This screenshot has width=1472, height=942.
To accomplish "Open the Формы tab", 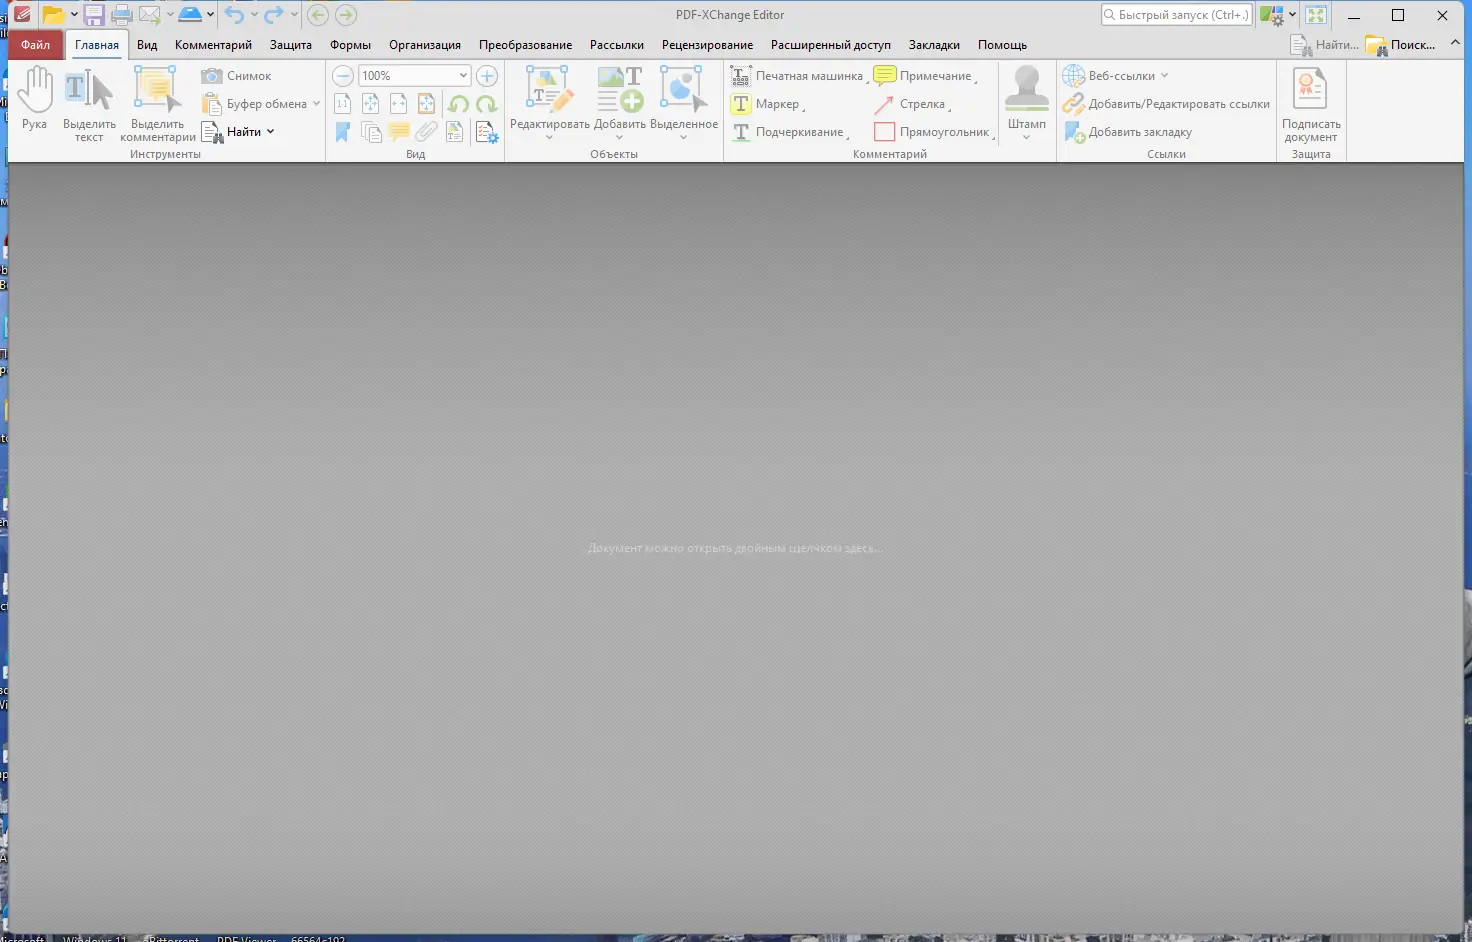I will pyautogui.click(x=351, y=45).
